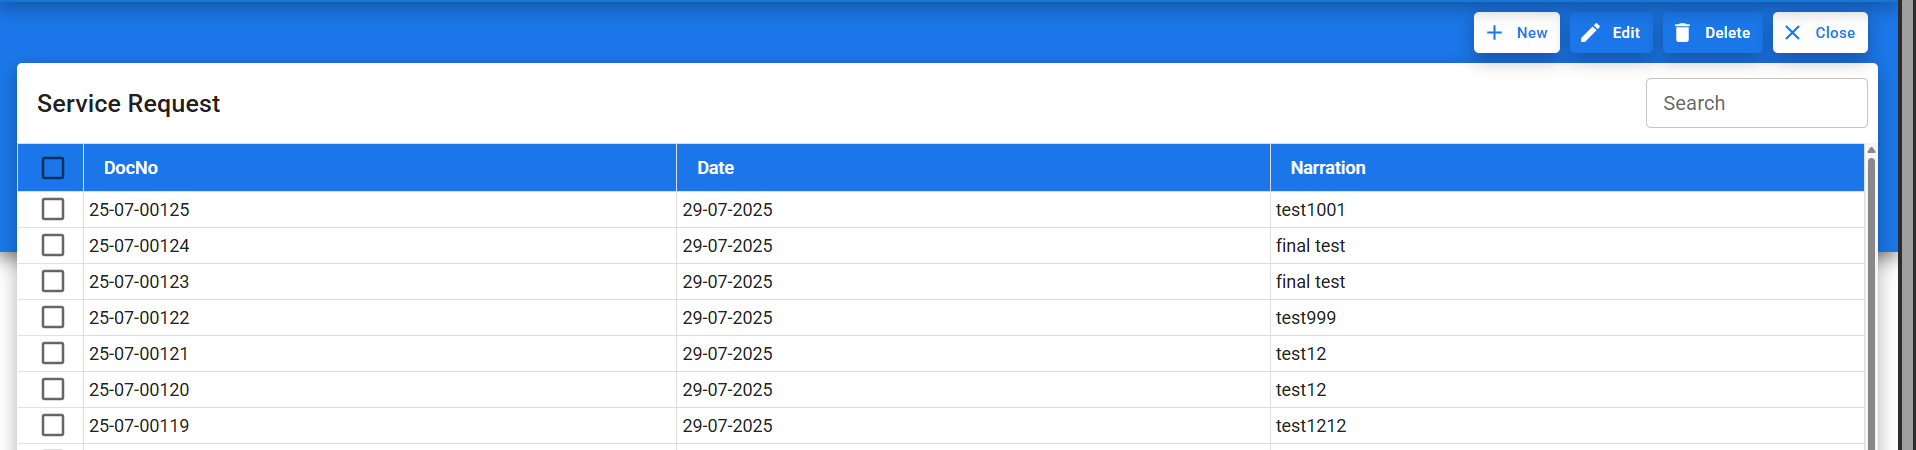The width and height of the screenshot is (1916, 450).
Task: Check the row checkbox for 25-07-00120
Action: [x=53, y=389]
